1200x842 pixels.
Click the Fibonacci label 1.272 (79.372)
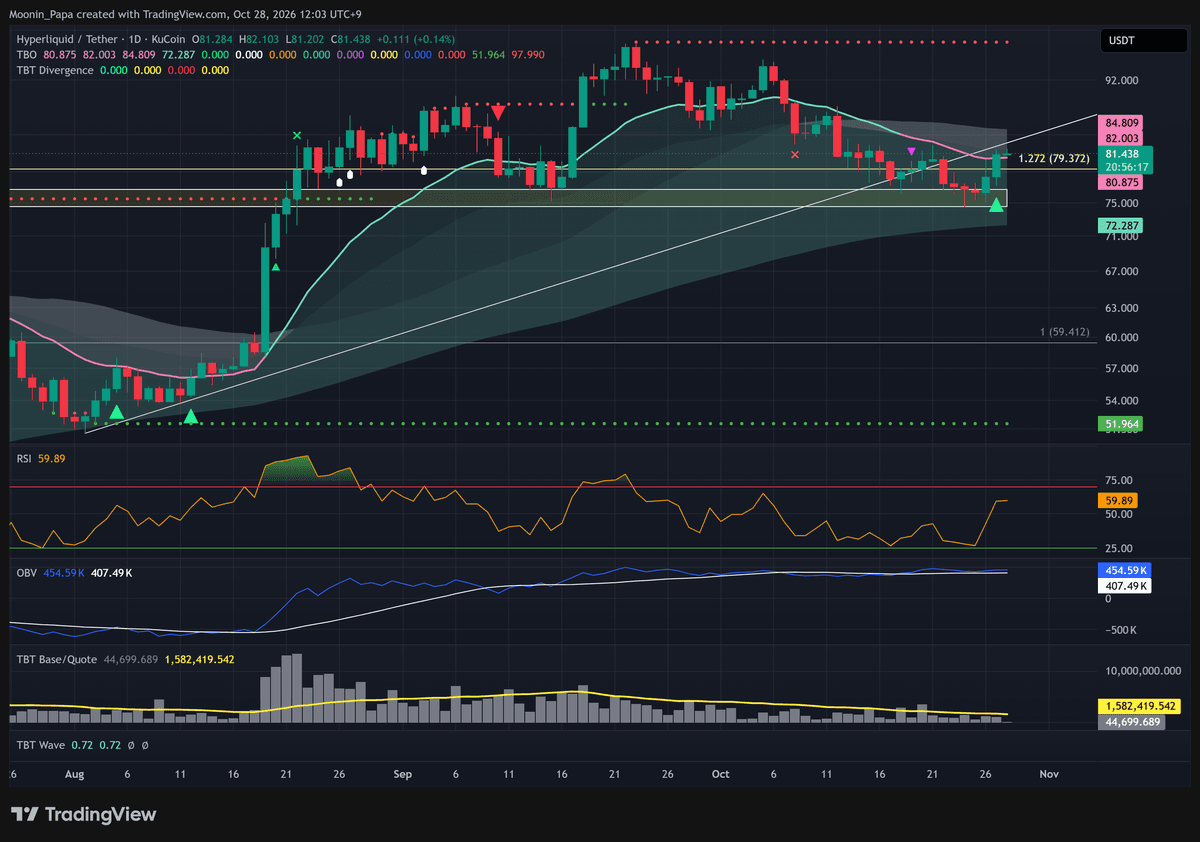(1053, 157)
